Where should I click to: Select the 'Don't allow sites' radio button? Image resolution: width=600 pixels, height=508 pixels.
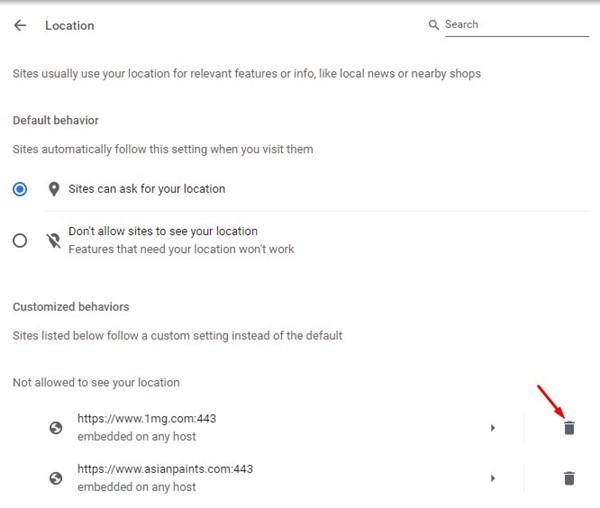(20, 240)
